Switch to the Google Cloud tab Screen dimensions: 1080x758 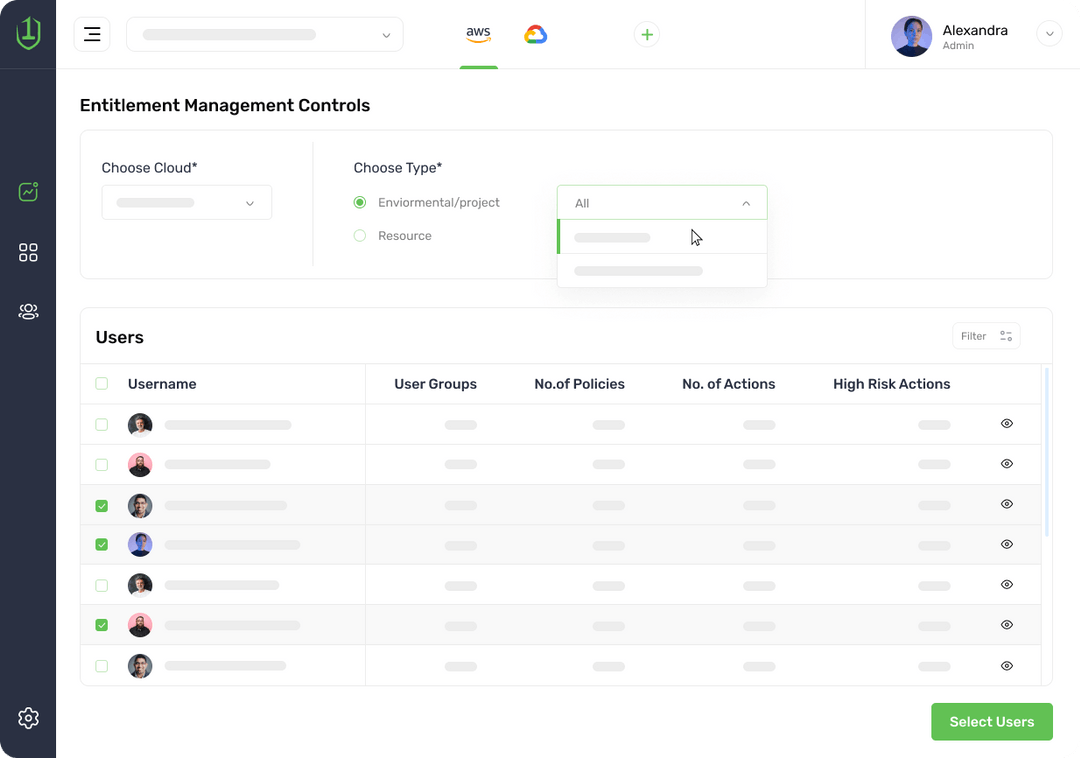click(536, 35)
